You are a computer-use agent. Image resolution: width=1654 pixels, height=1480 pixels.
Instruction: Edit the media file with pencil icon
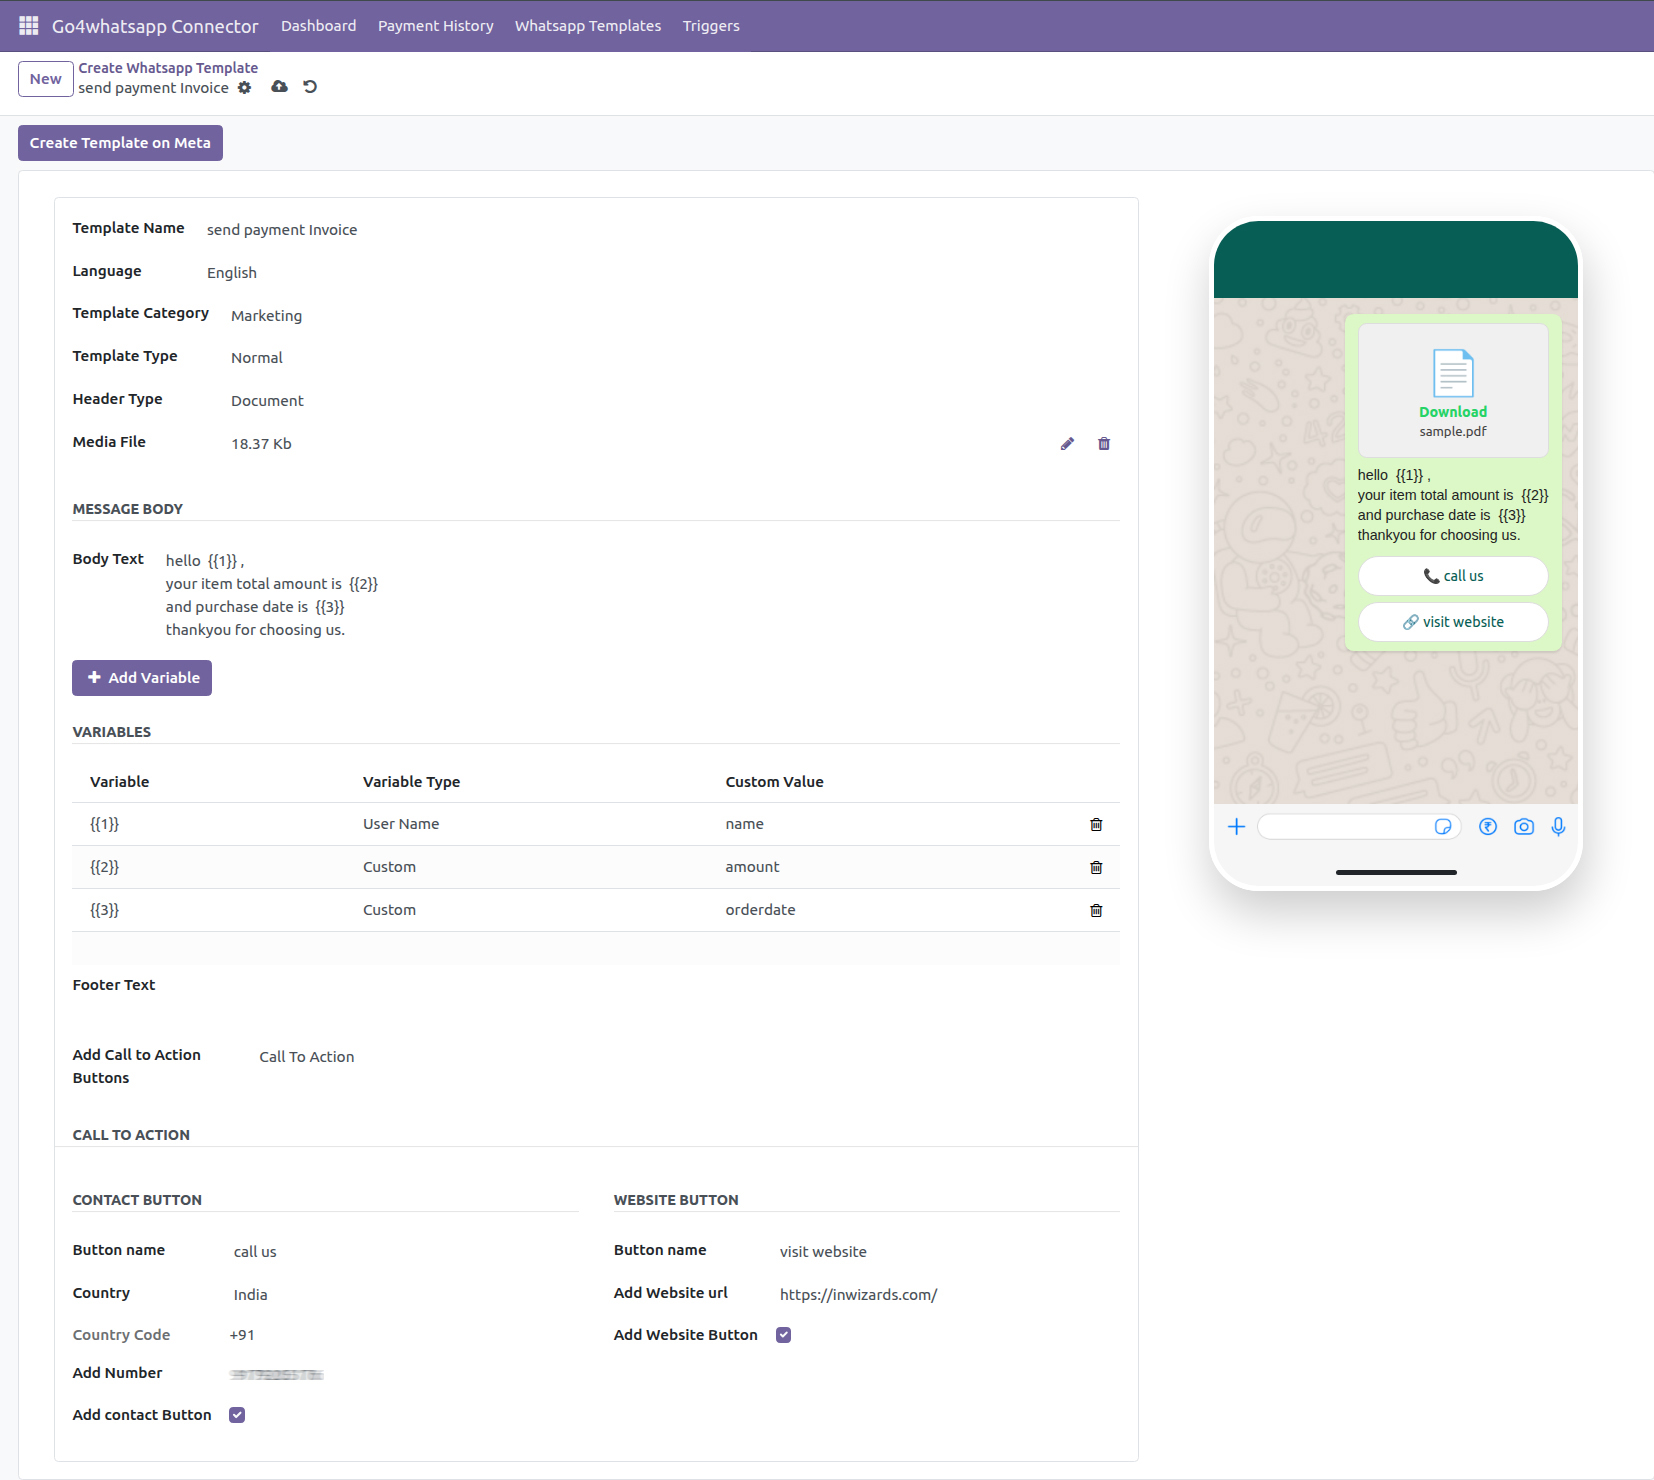click(x=1067, y=444)
